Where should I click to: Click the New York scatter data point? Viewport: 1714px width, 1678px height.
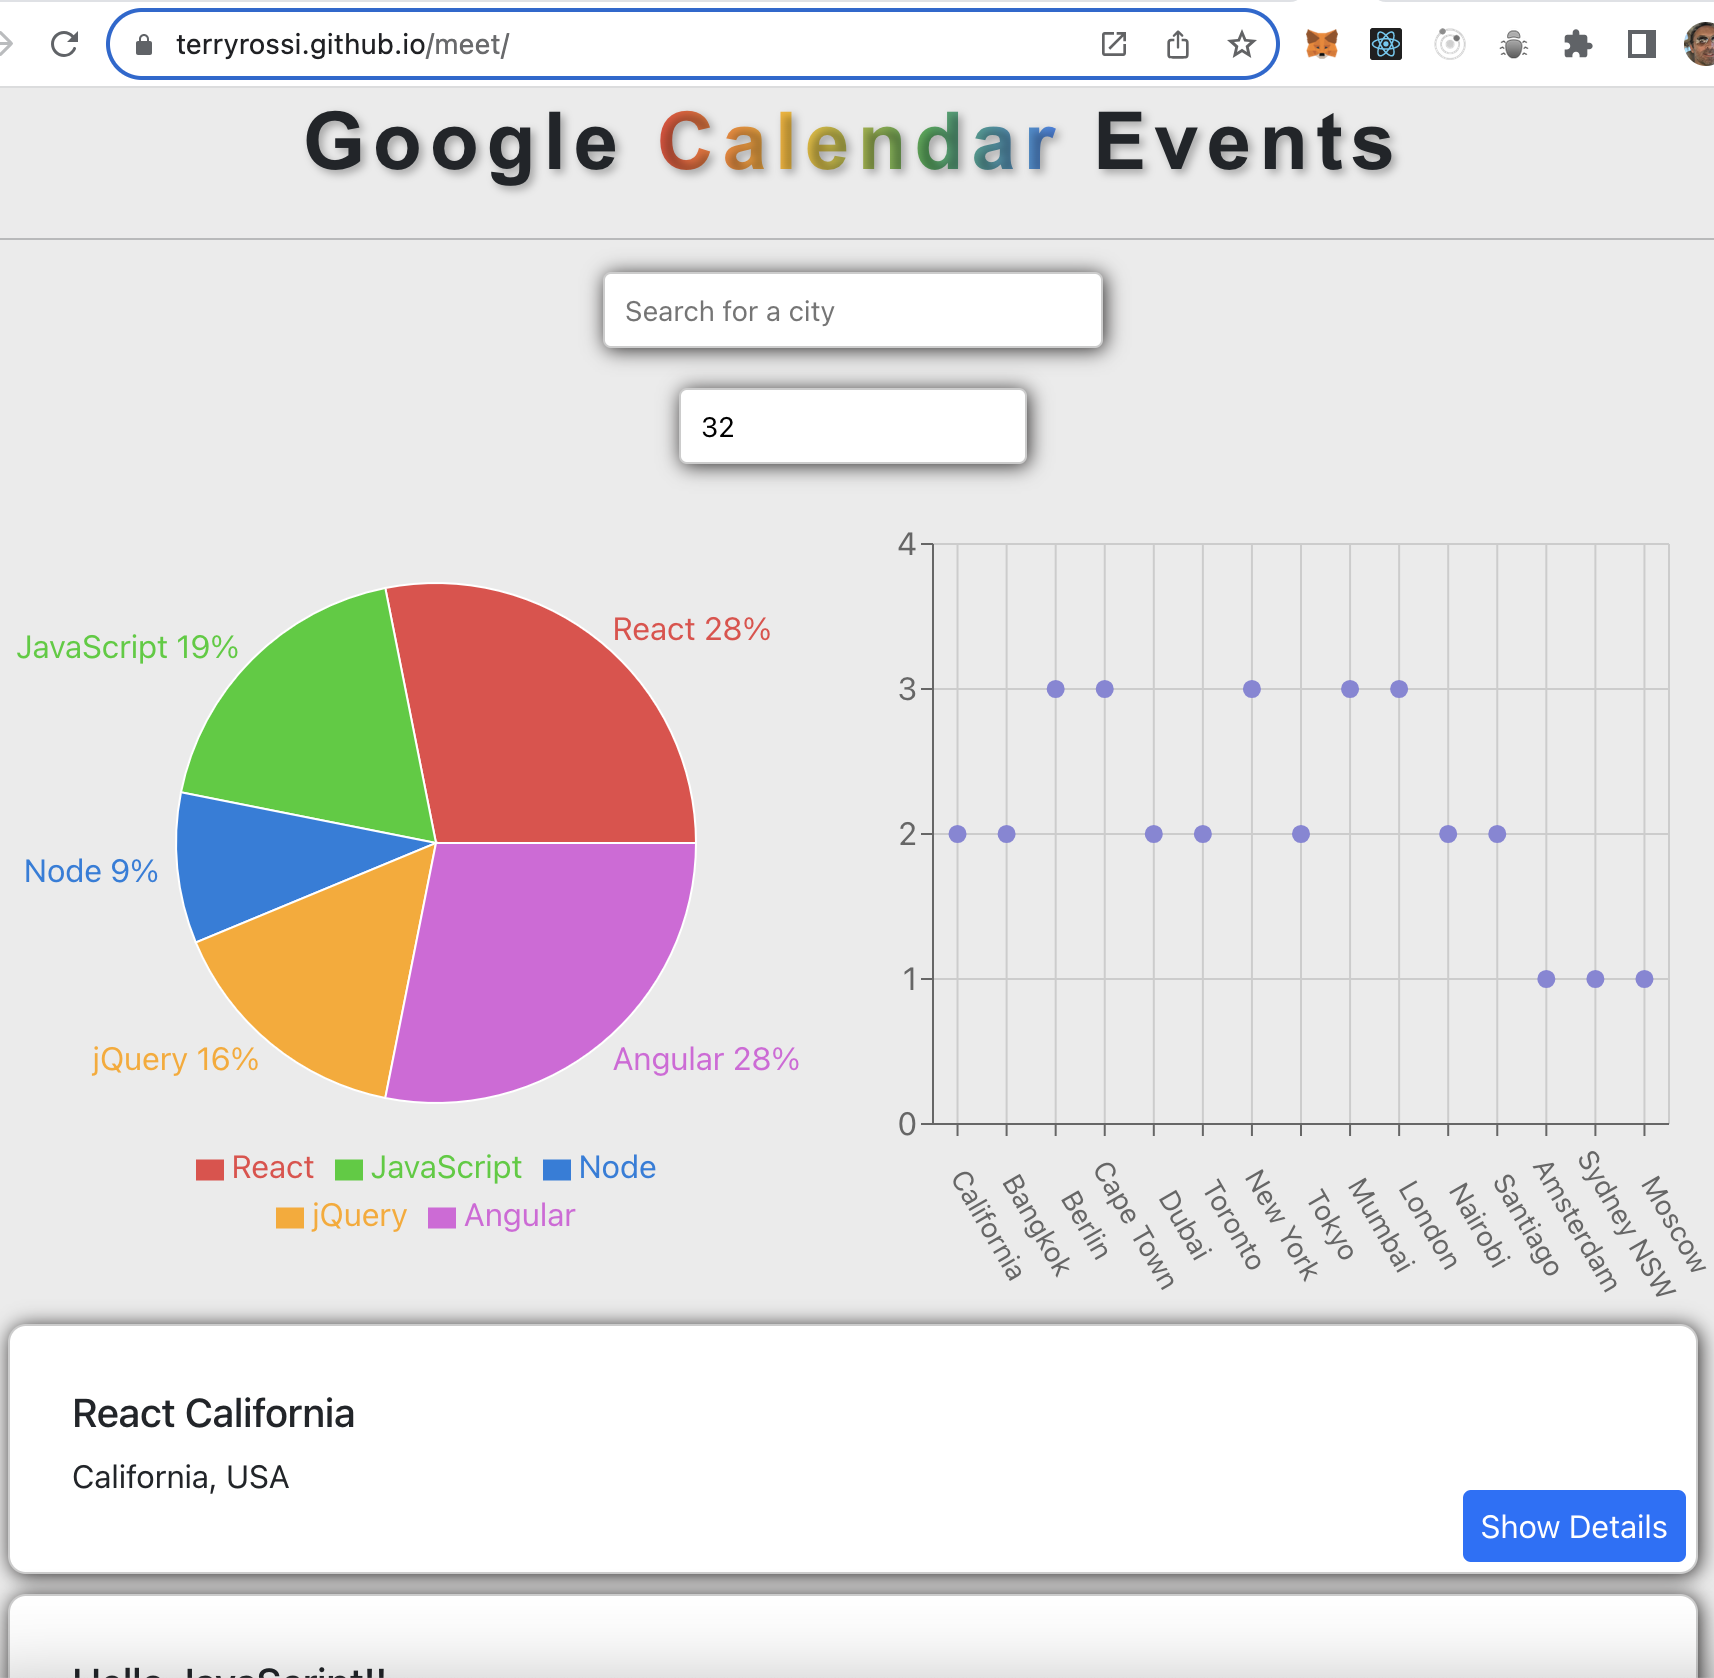click(x=1251, y=689)
